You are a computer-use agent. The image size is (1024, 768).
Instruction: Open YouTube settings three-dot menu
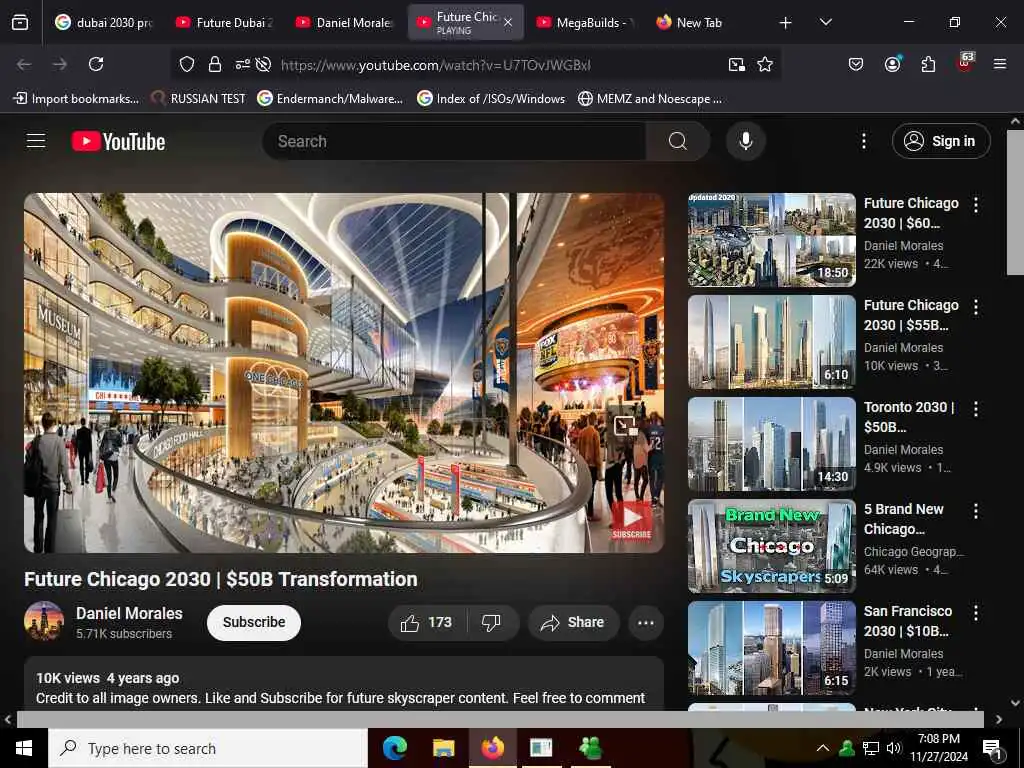(864, 141)
